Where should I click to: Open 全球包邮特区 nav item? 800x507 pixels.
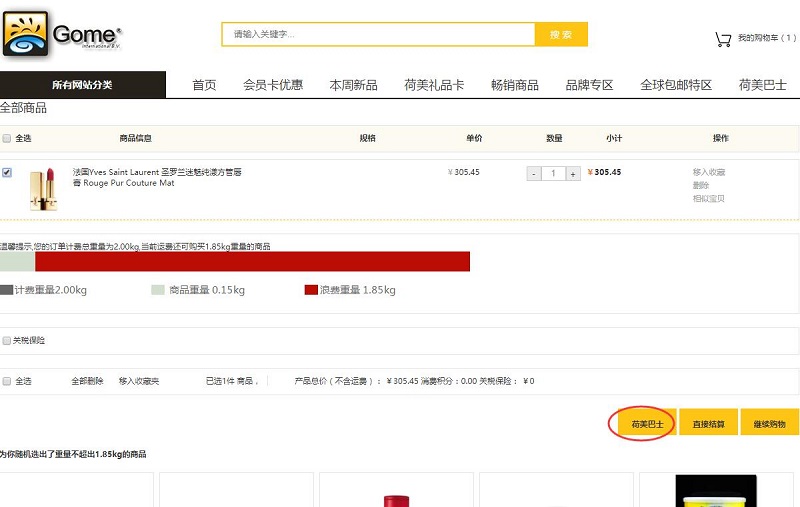point(676,85)
